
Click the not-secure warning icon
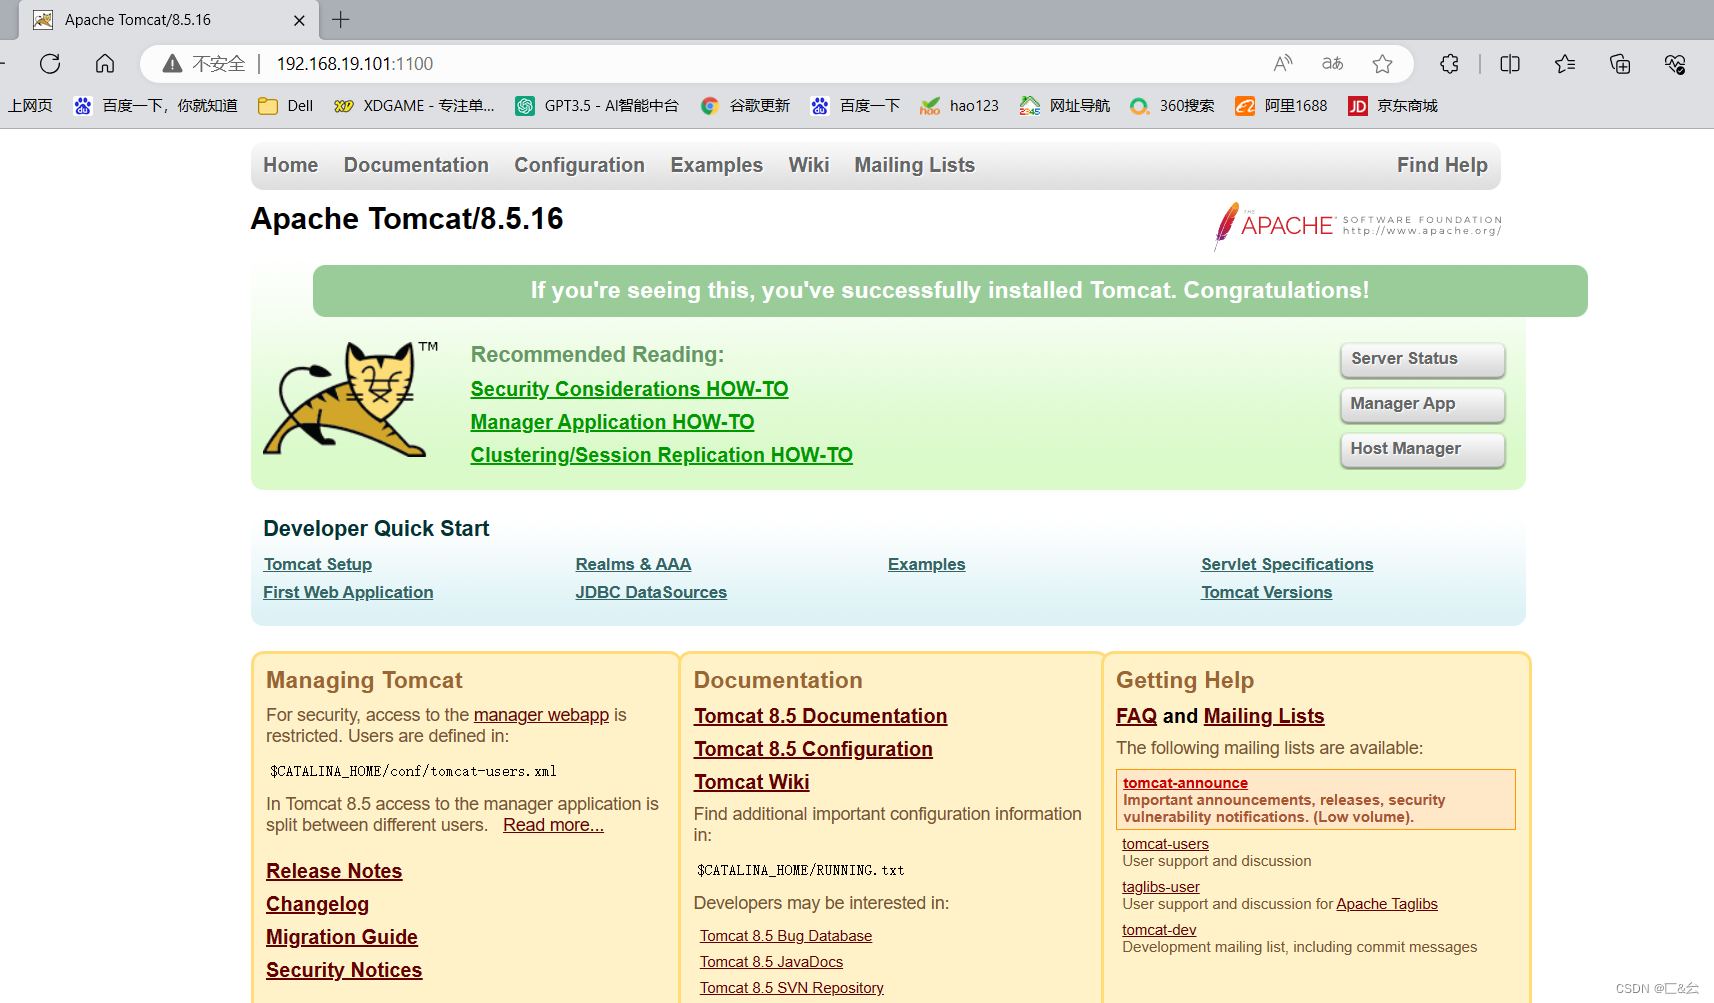click(x=172, y=64)
